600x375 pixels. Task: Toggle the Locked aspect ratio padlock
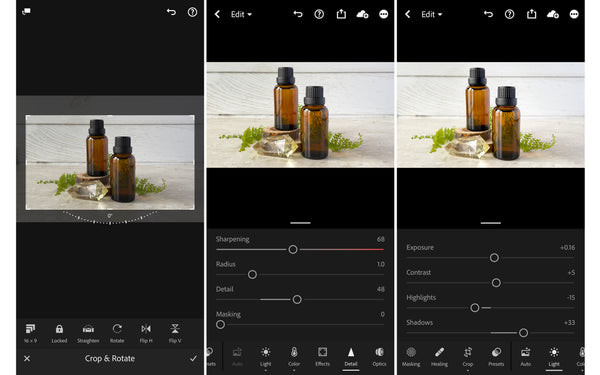[59, 333]
